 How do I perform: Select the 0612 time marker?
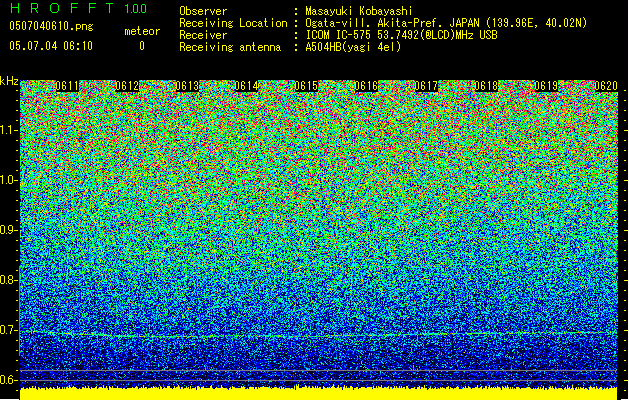(x=127, y=86)
